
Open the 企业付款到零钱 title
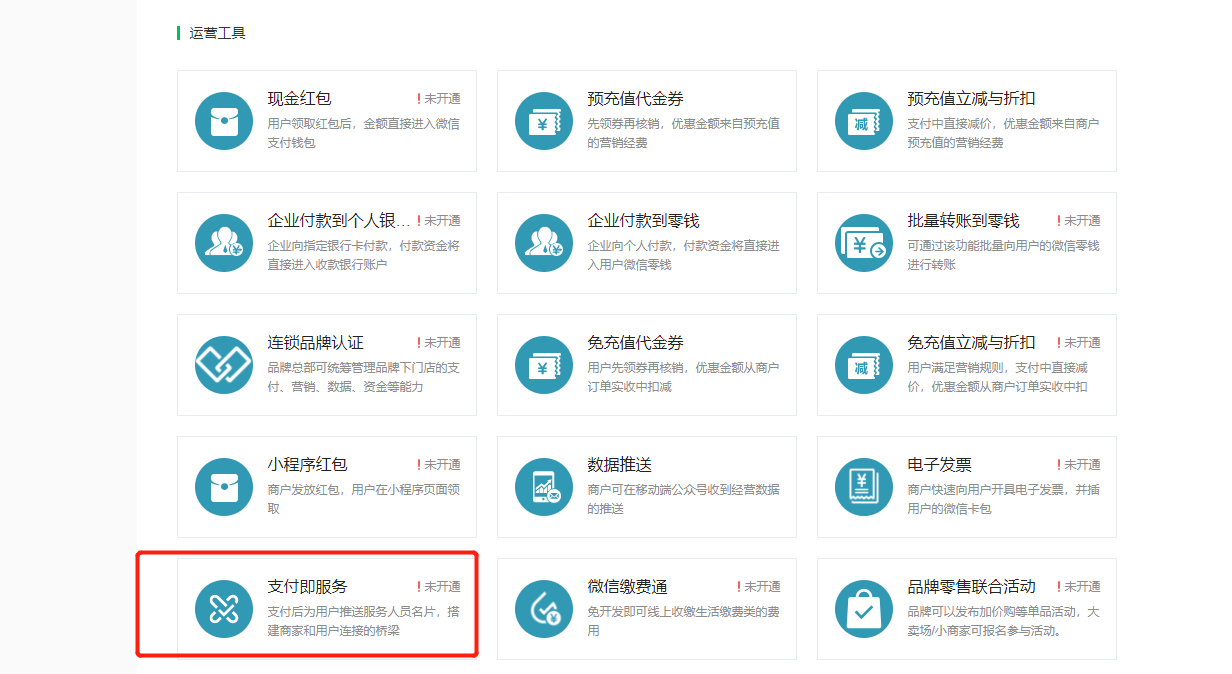(x=644, y=221)
